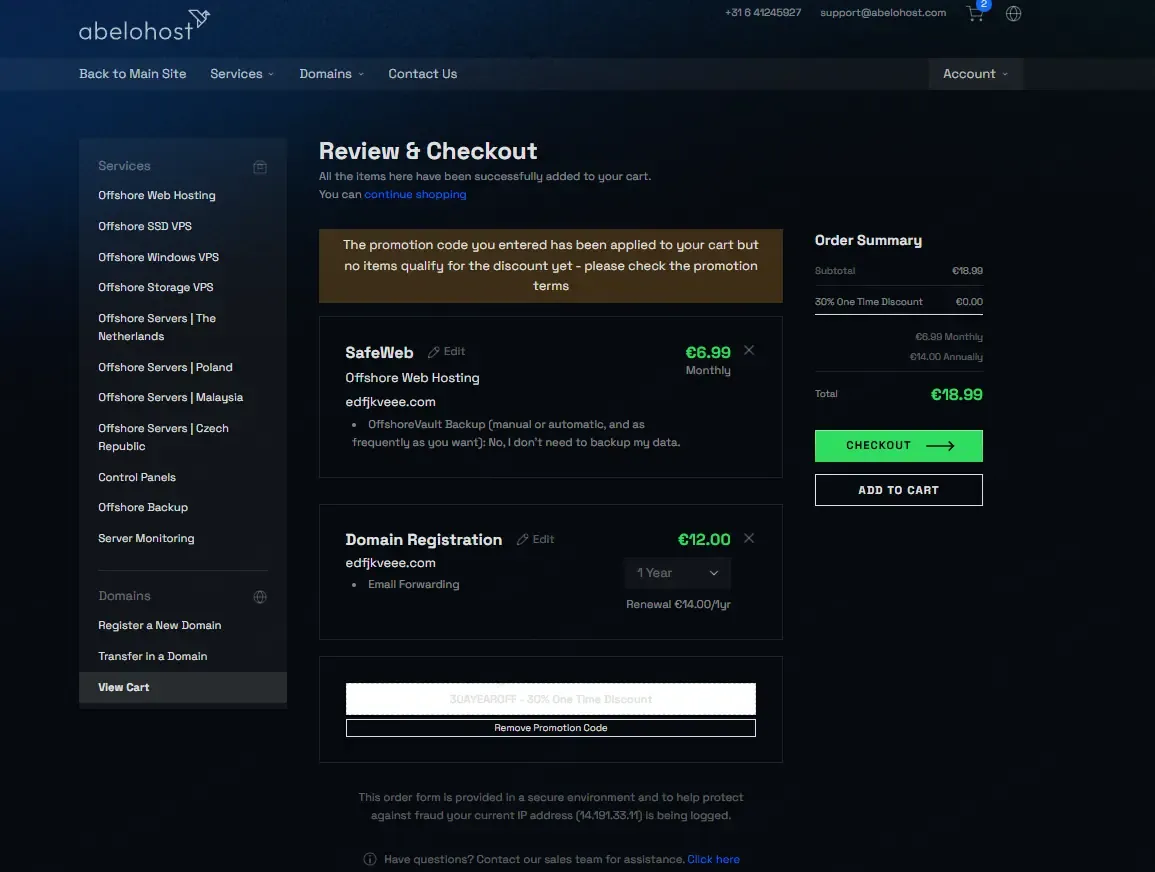Click the Services panel bag icon
Image resolution: width=1155 pixels, height=872 pixels.
point(260,167)
